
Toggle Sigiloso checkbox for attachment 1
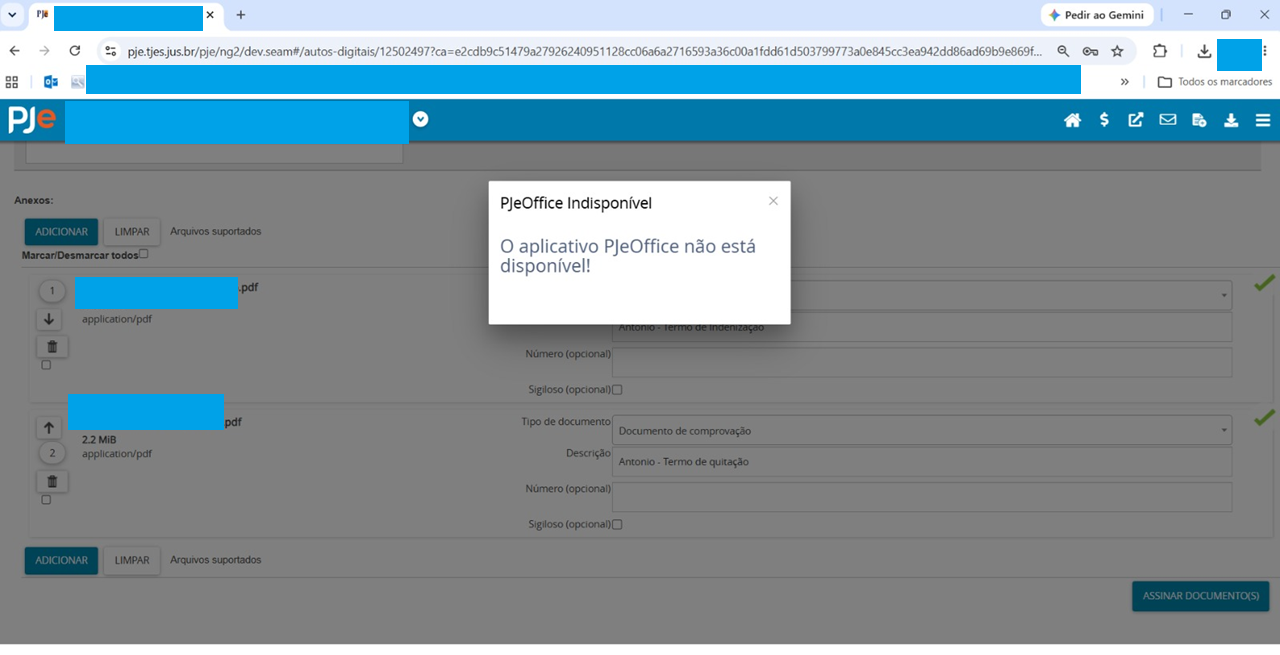point(617,390)
